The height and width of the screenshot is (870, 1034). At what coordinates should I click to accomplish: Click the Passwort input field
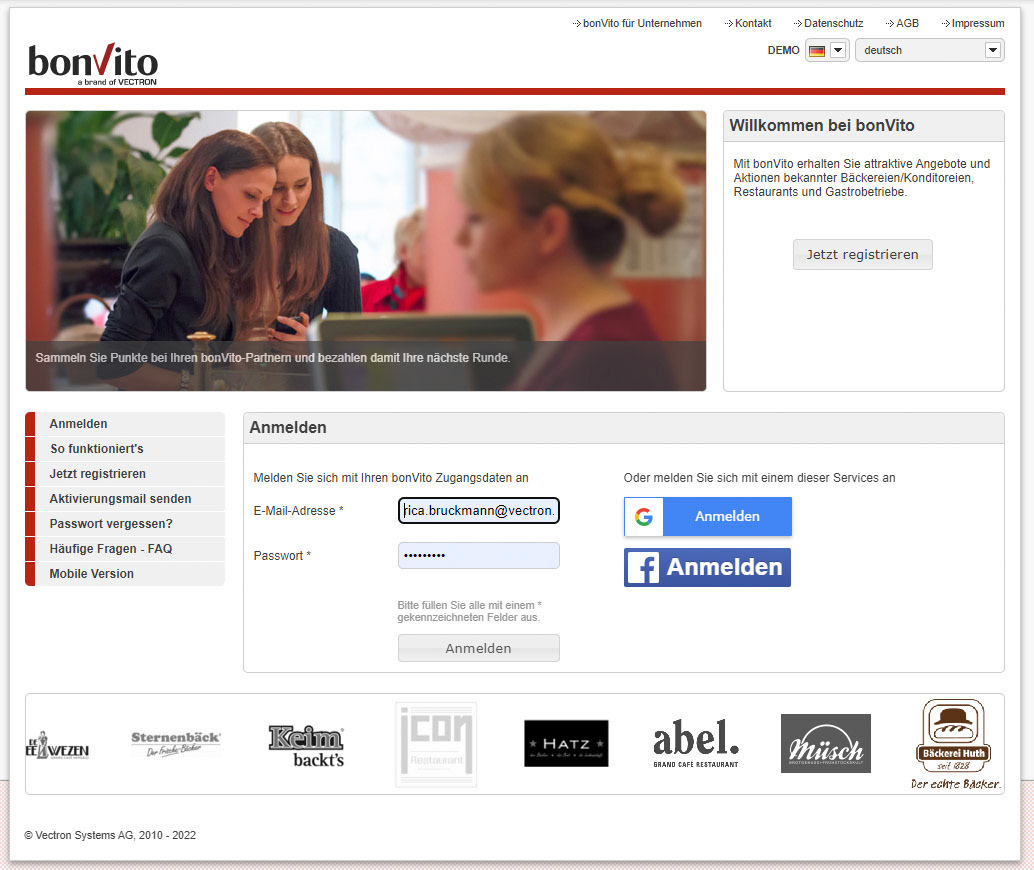pyautogui.click(x=479, y=555)
